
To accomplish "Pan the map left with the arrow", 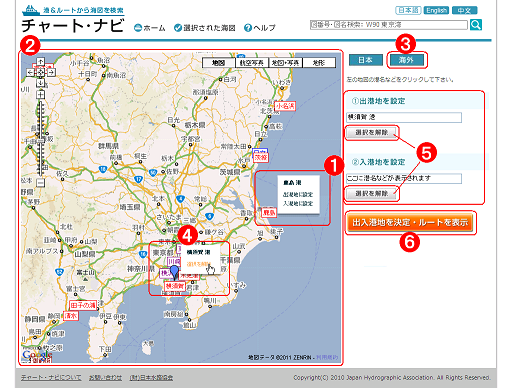I will point(30,72).
